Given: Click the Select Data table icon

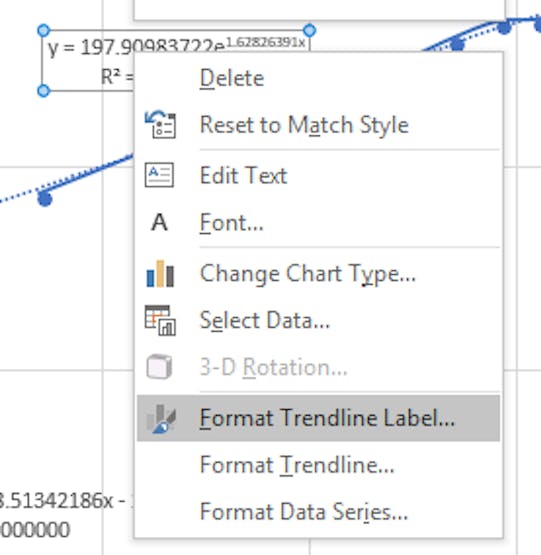Looking at the screenshot, I should (160, 320).
